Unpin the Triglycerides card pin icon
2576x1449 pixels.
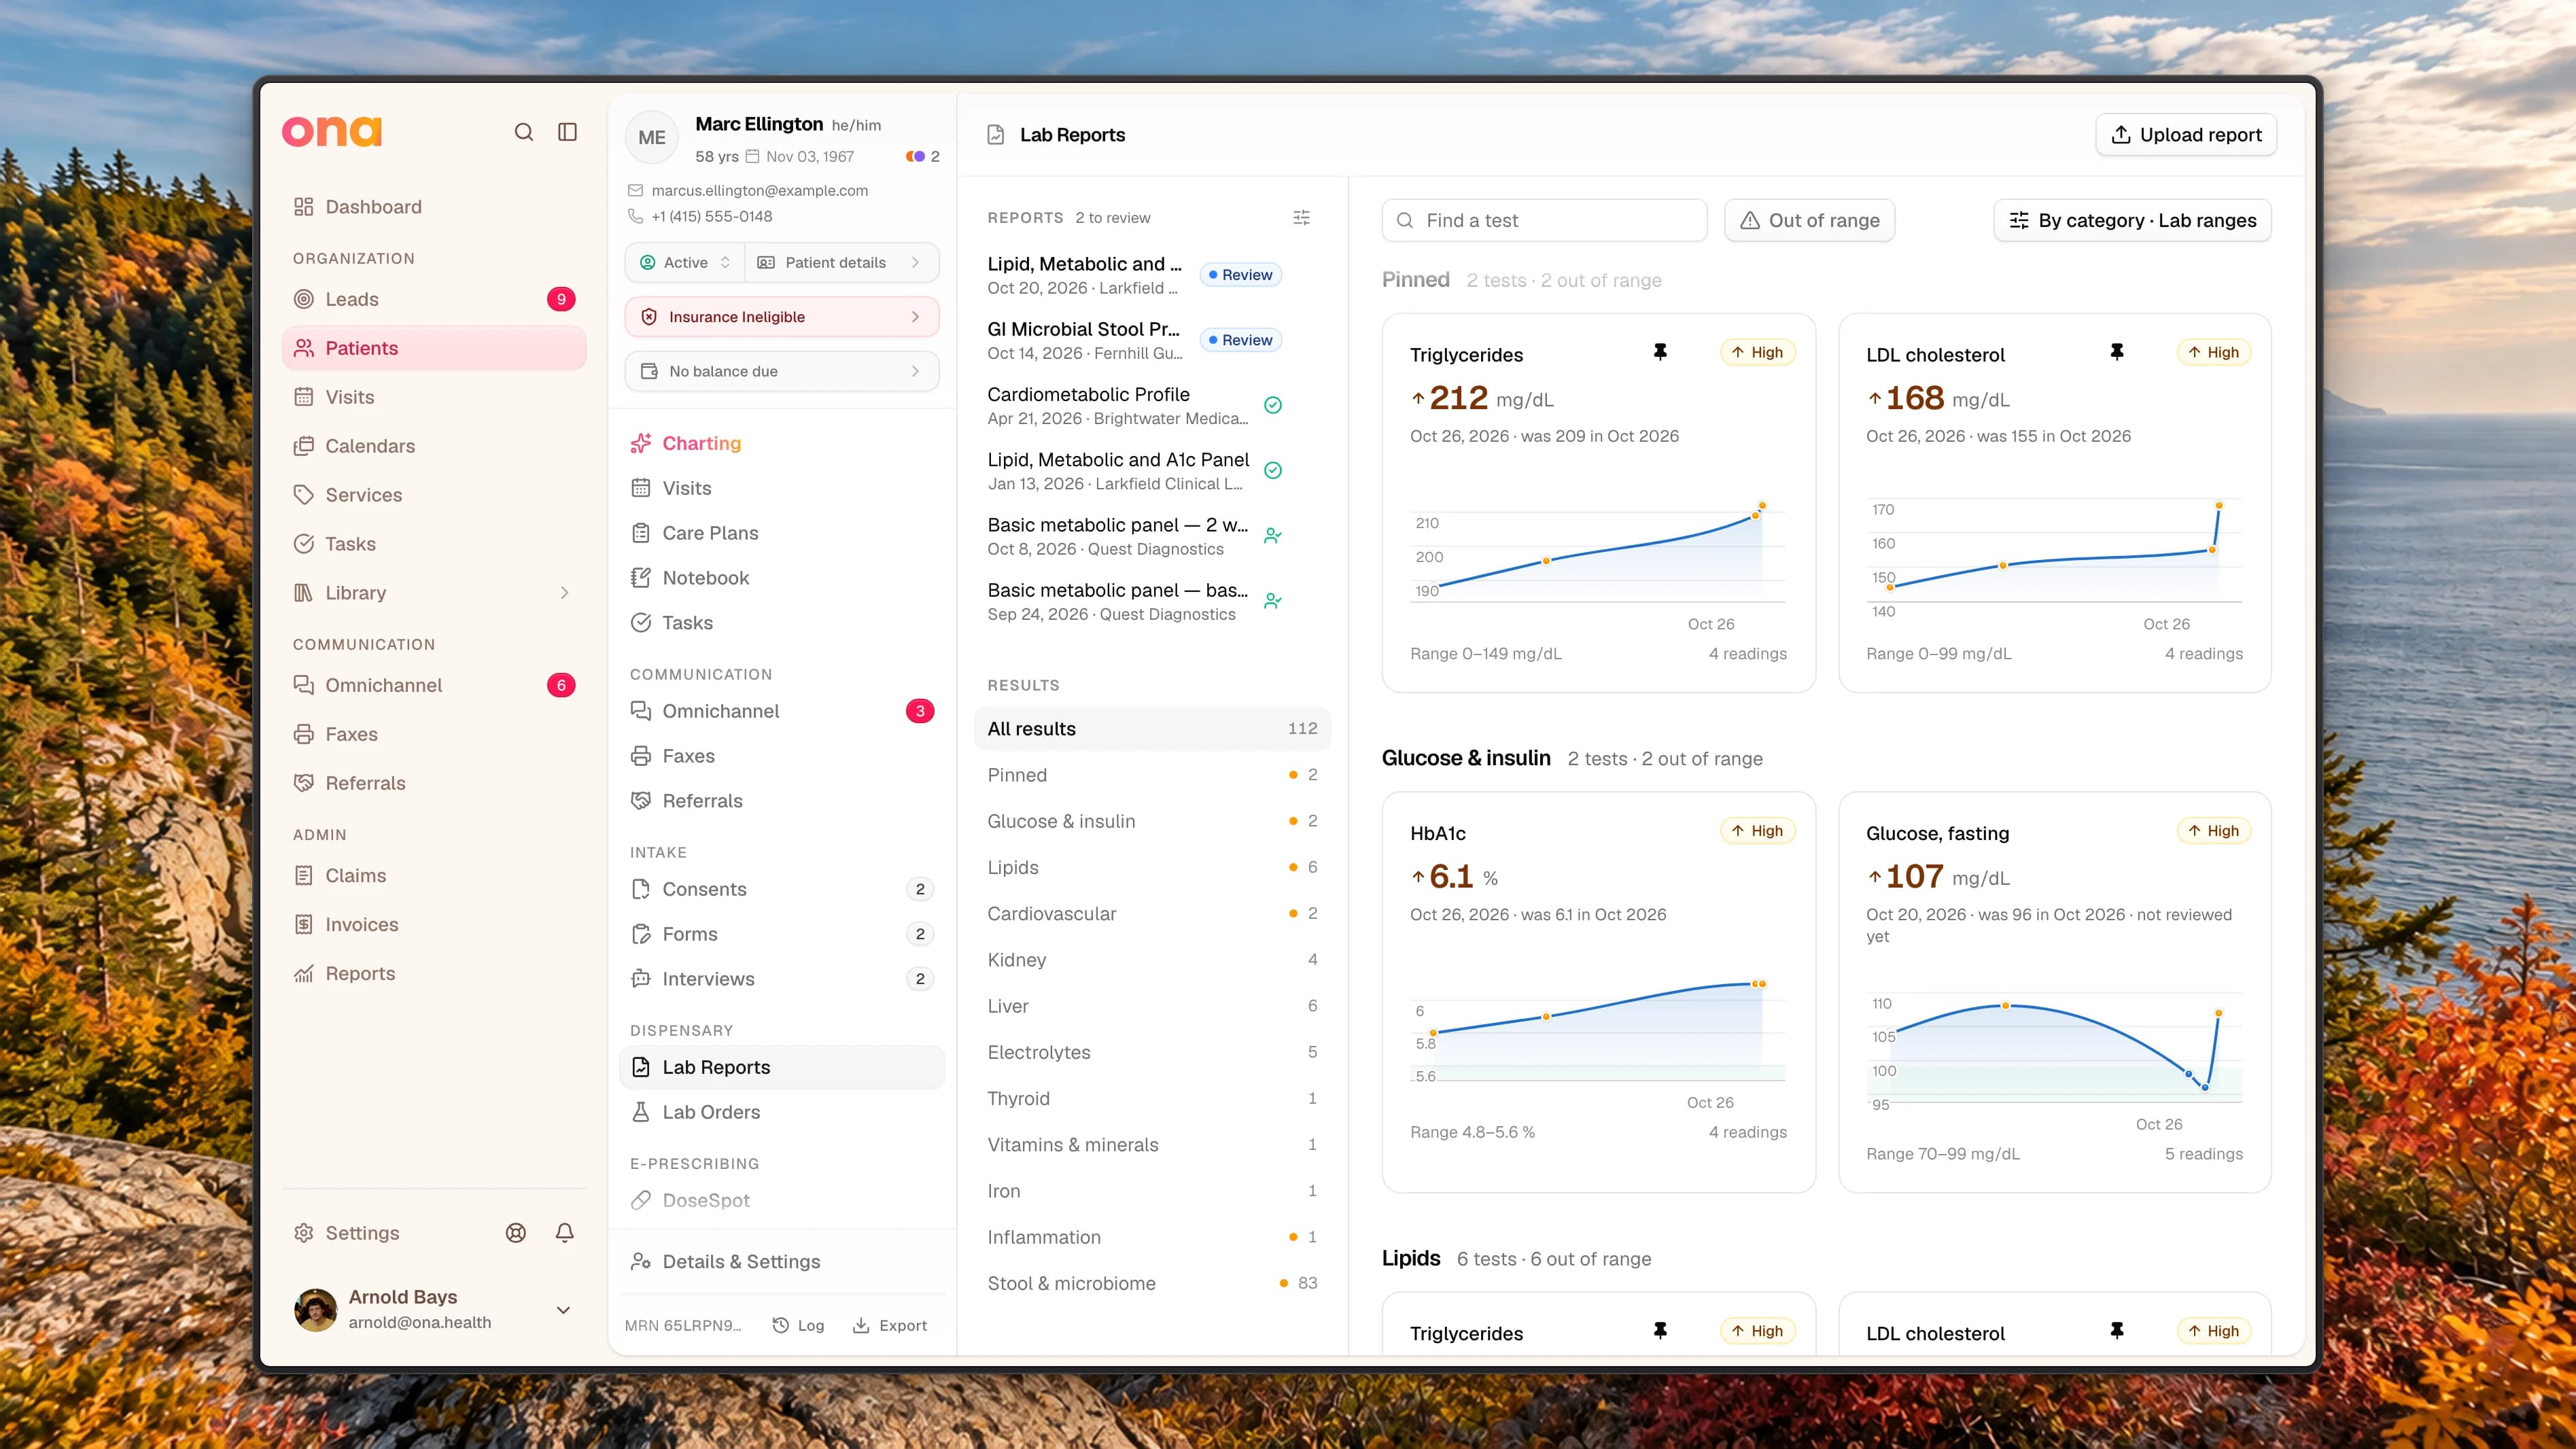coord(1660,352)
